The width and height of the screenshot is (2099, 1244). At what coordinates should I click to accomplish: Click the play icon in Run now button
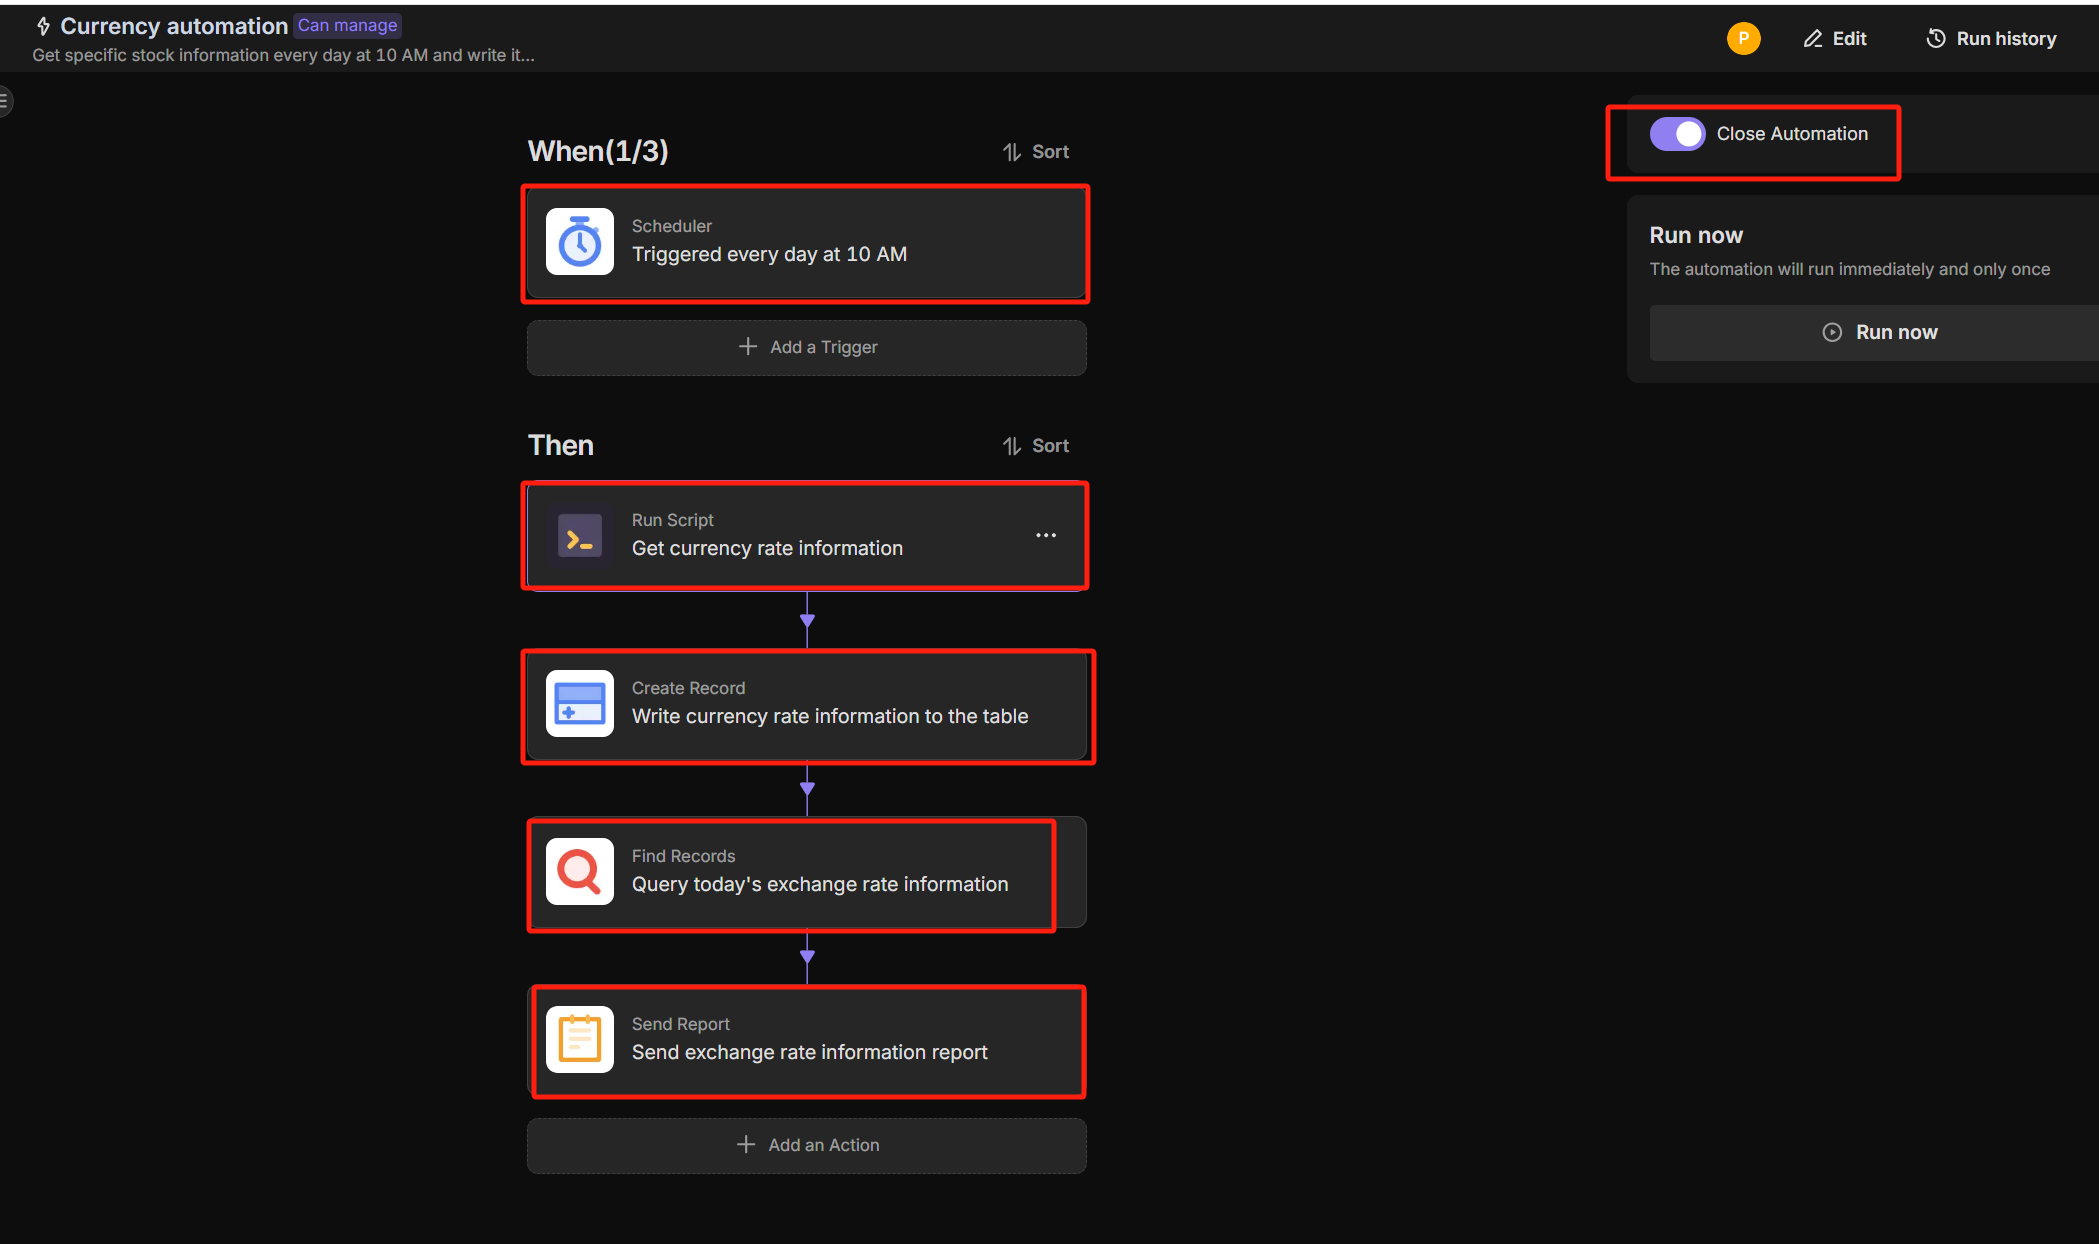click(x=1832, y=332)
